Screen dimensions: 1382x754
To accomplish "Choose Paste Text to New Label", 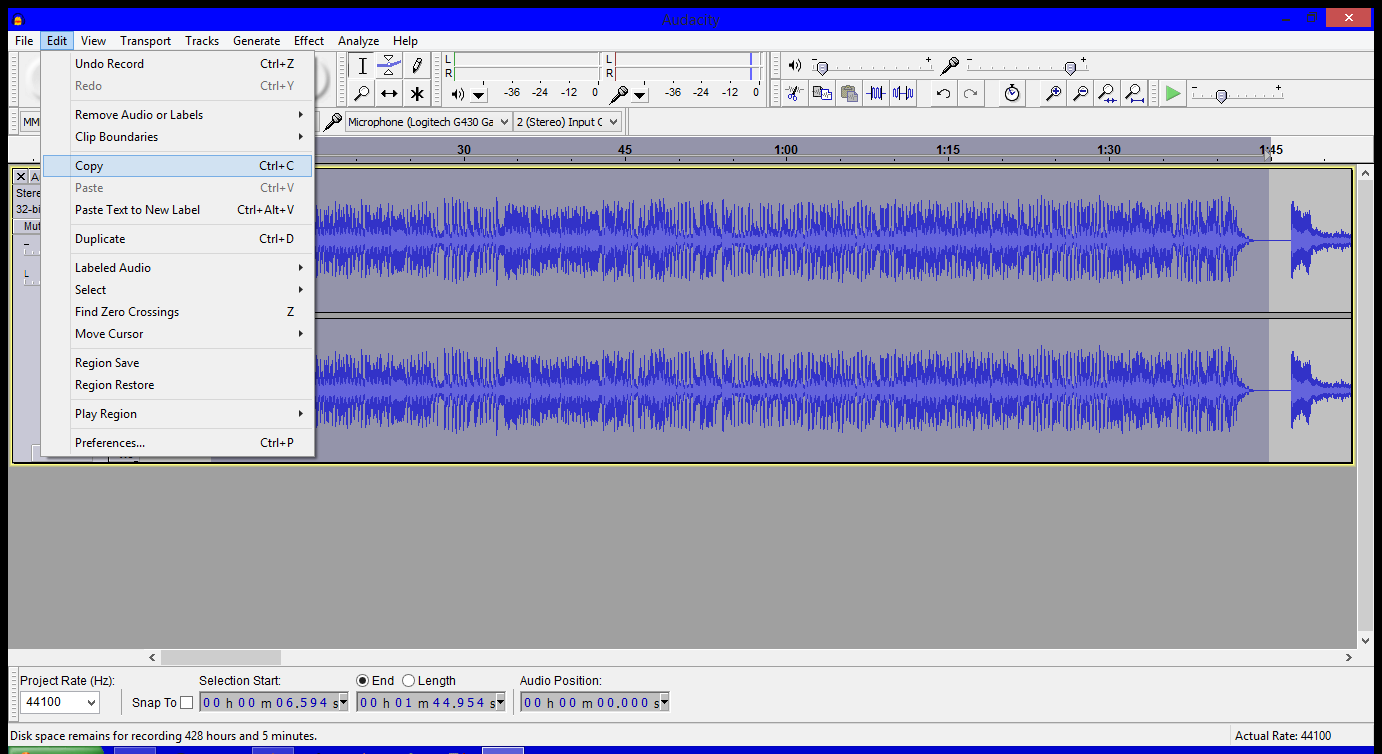I will pos(178,210).
